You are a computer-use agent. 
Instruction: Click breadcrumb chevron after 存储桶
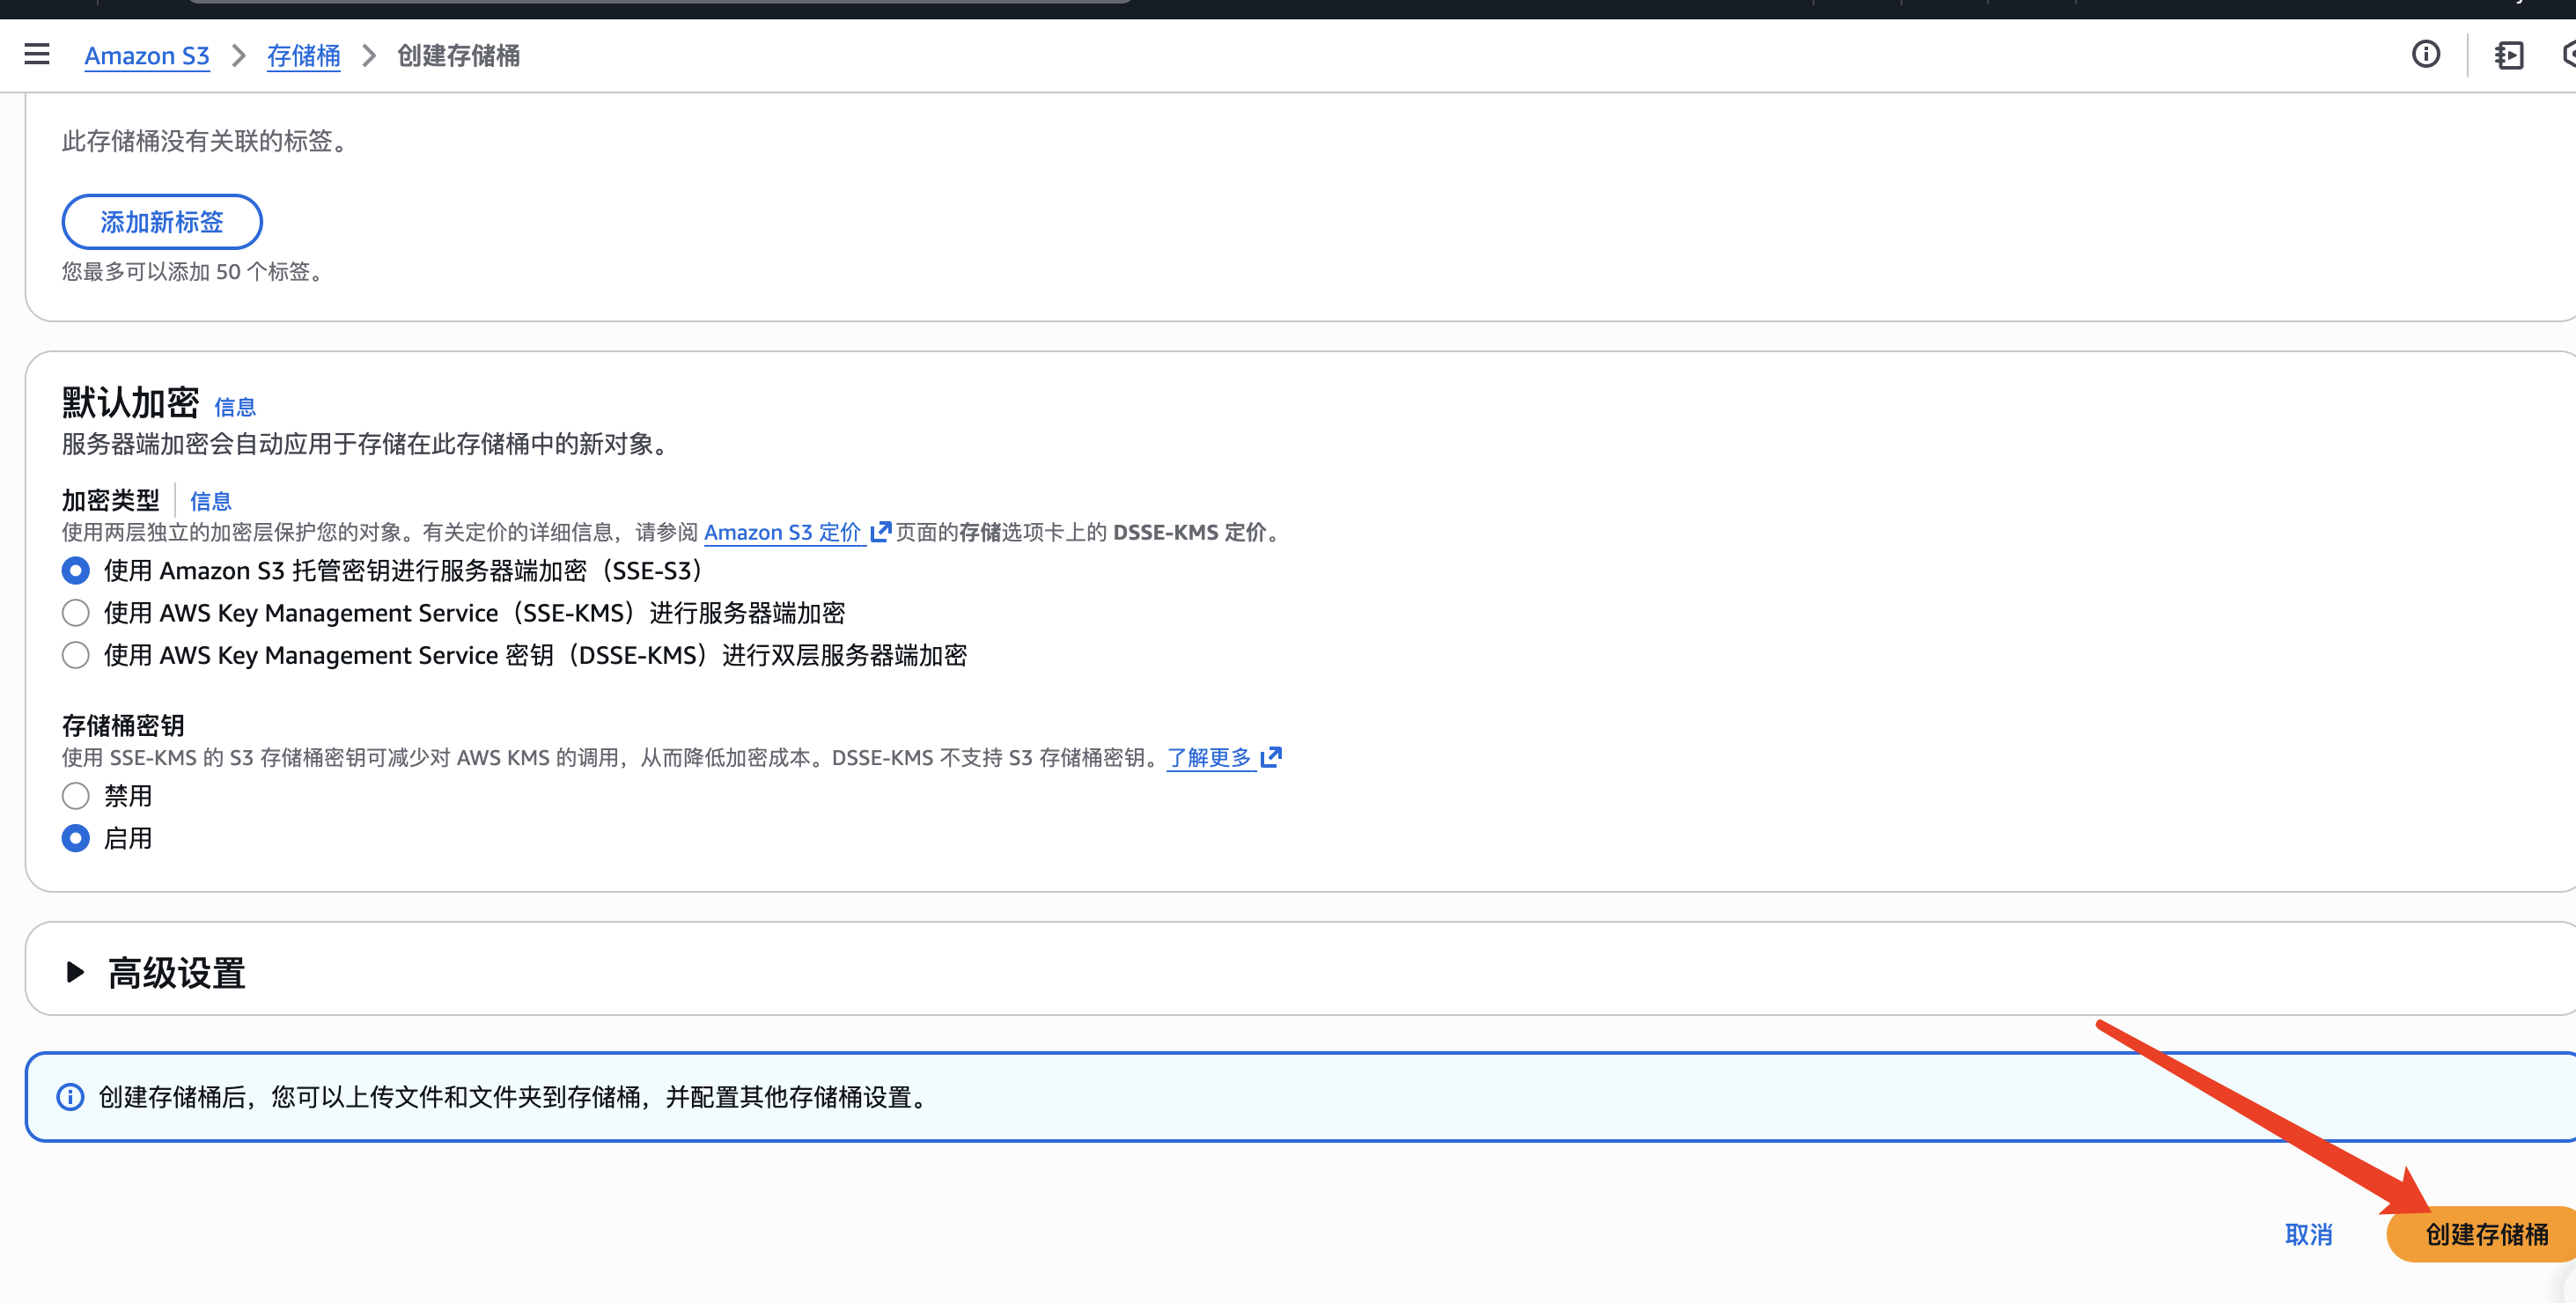click(369, 56)
